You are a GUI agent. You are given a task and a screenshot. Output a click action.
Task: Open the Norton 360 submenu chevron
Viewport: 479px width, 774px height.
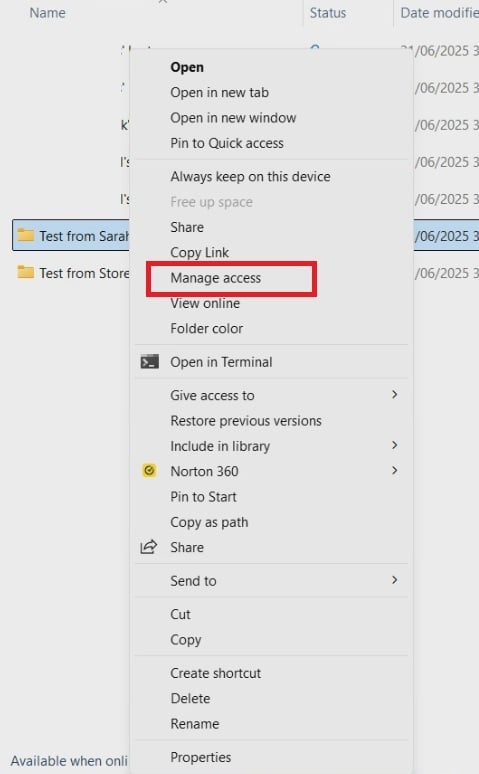[x=394, y=470]
